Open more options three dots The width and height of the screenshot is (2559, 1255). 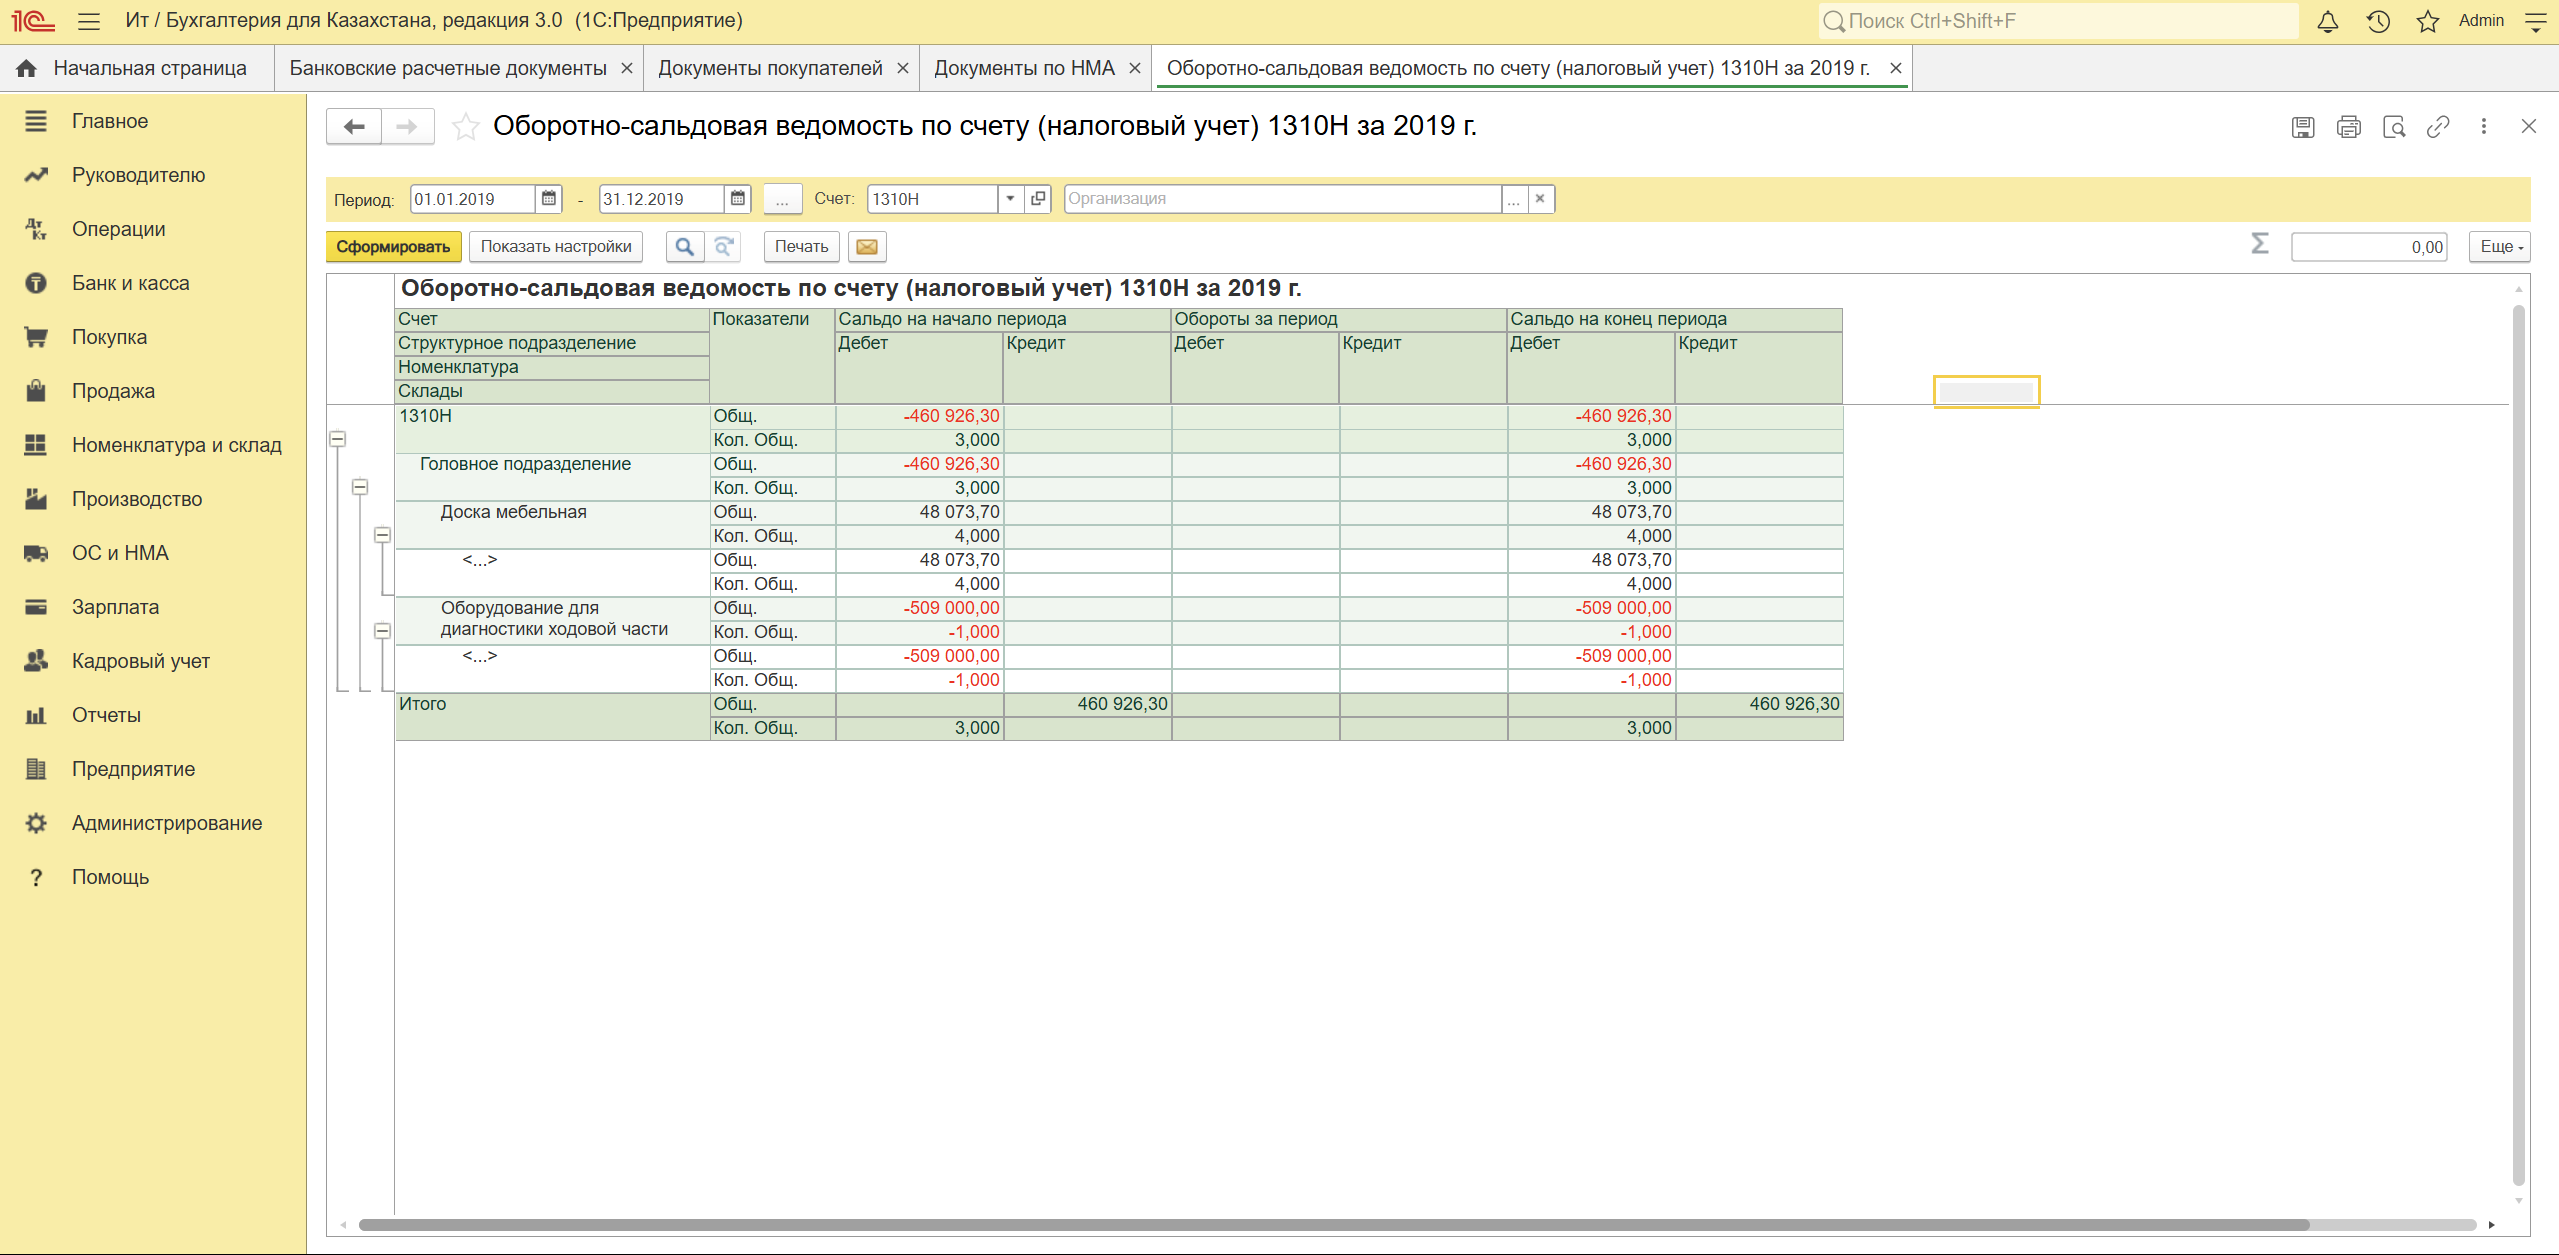coord(2484,127)
